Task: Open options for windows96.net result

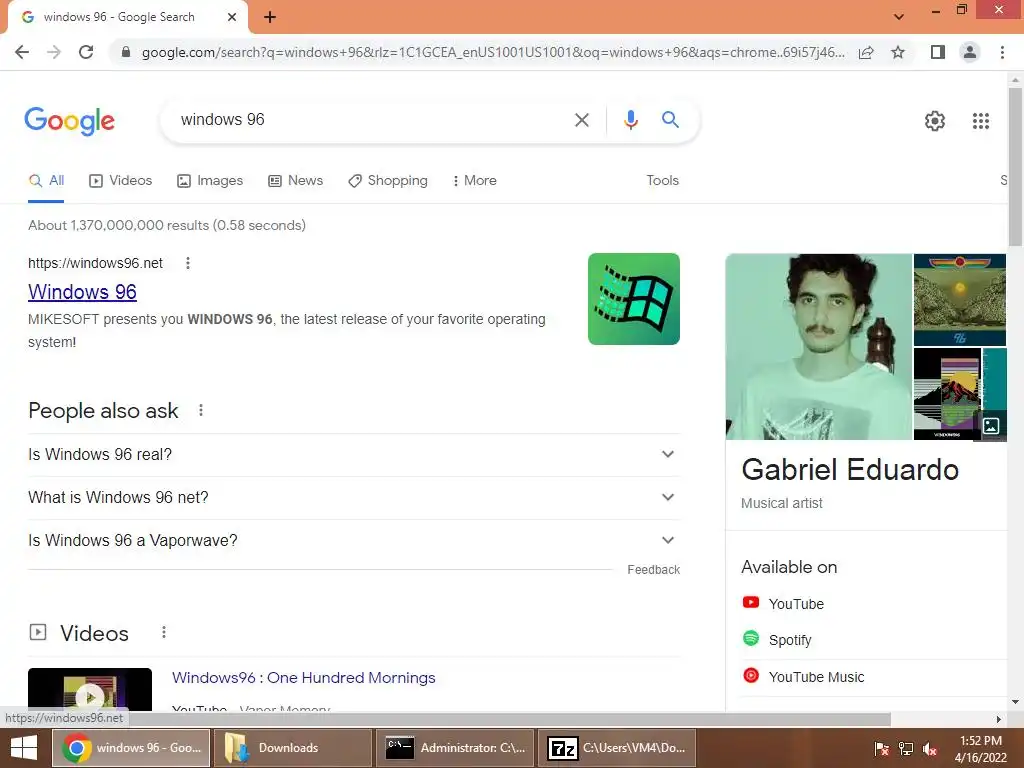Action: 187,263
